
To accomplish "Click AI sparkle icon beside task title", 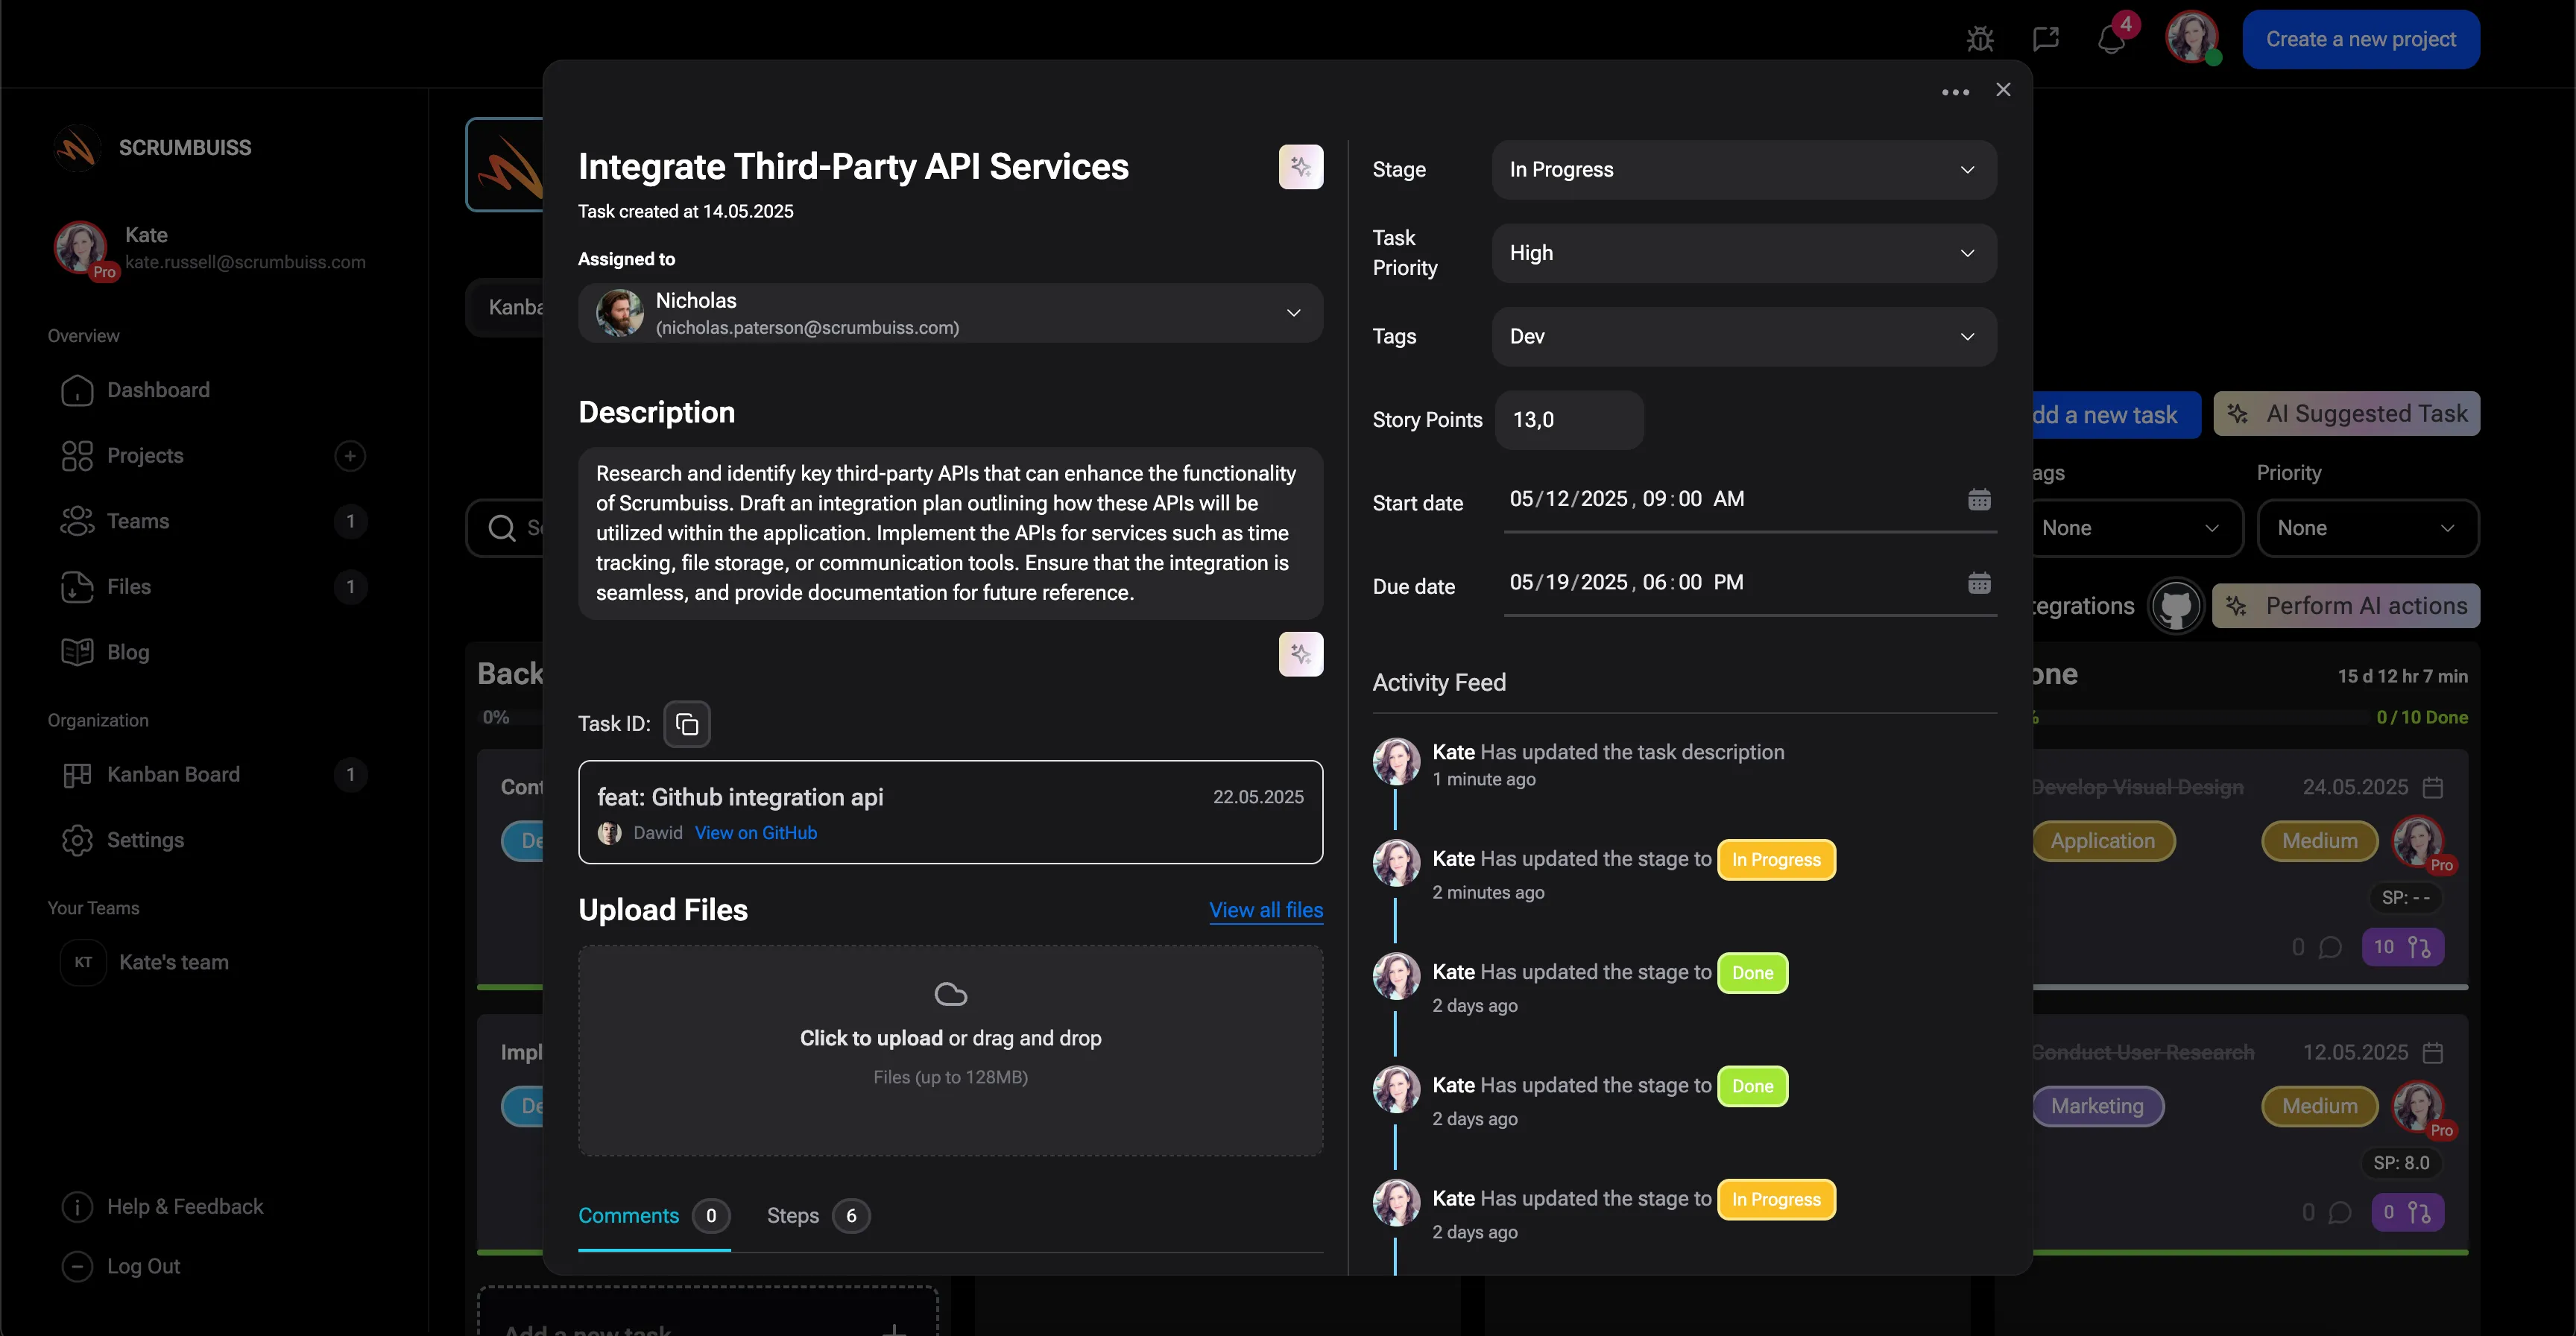I will [x=1300, y=167].
